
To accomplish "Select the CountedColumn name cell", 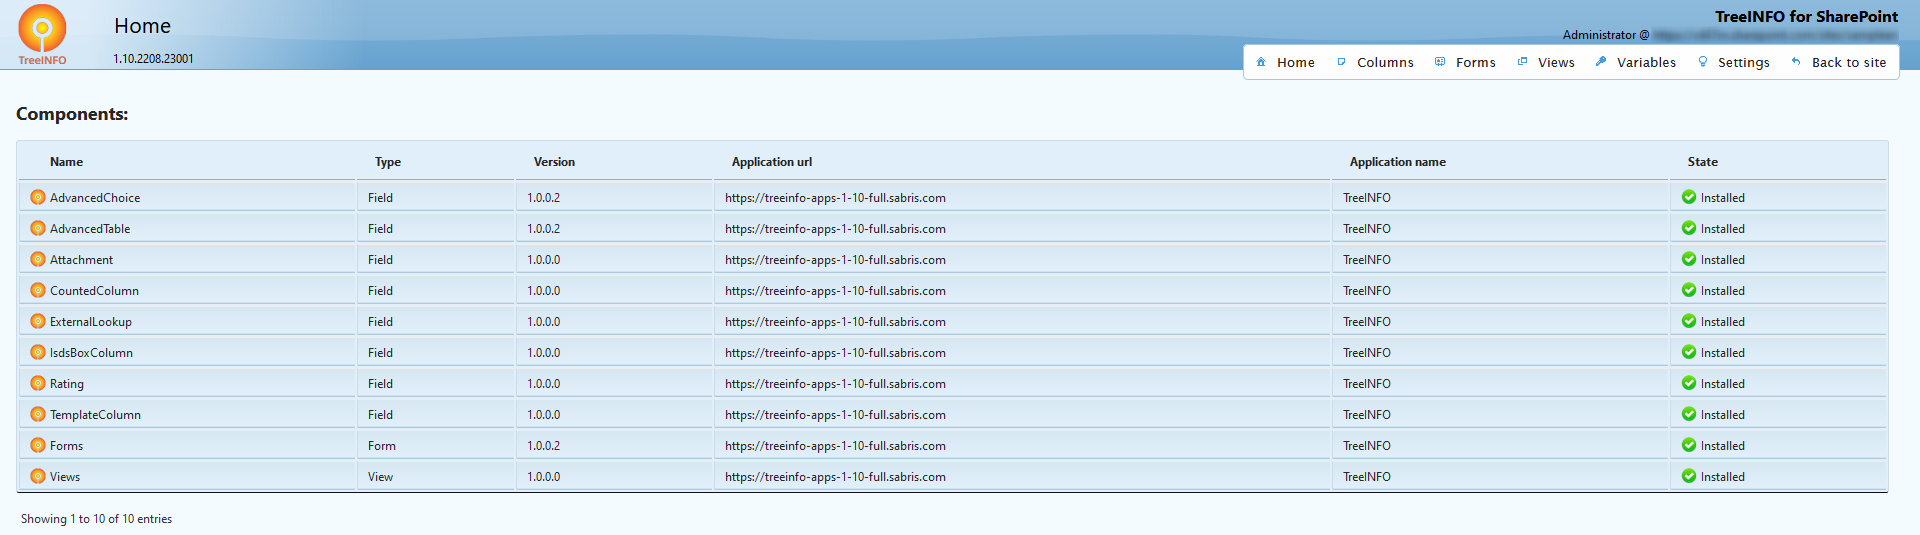I will (187, 290).
